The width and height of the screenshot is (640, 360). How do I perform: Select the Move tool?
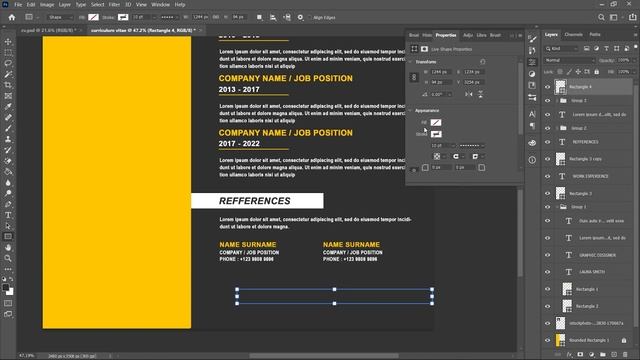tap(8, 42)
